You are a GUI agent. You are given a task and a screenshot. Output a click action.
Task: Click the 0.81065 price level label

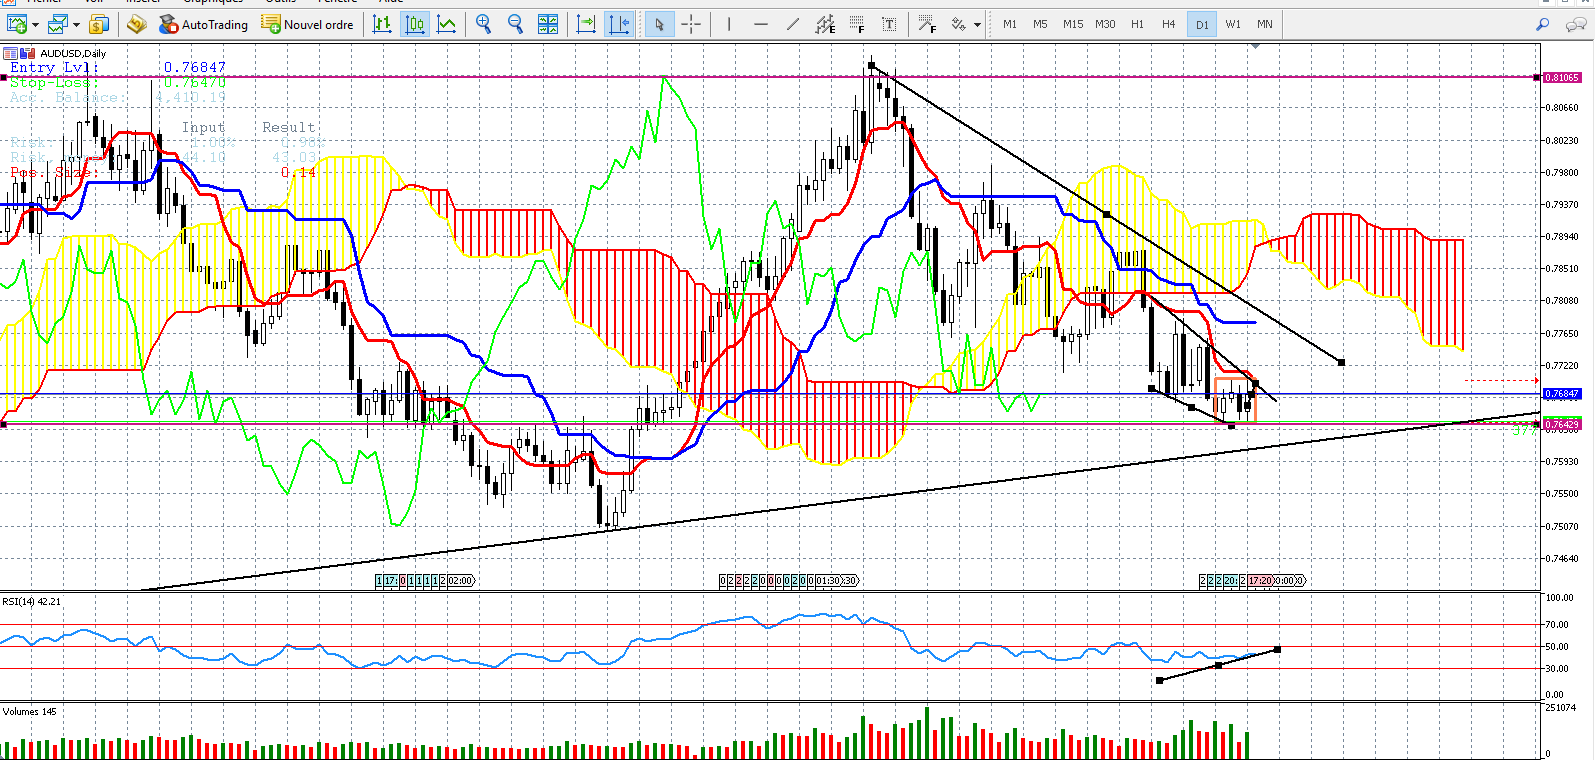pyautogui.click(x=1562, y=77)
